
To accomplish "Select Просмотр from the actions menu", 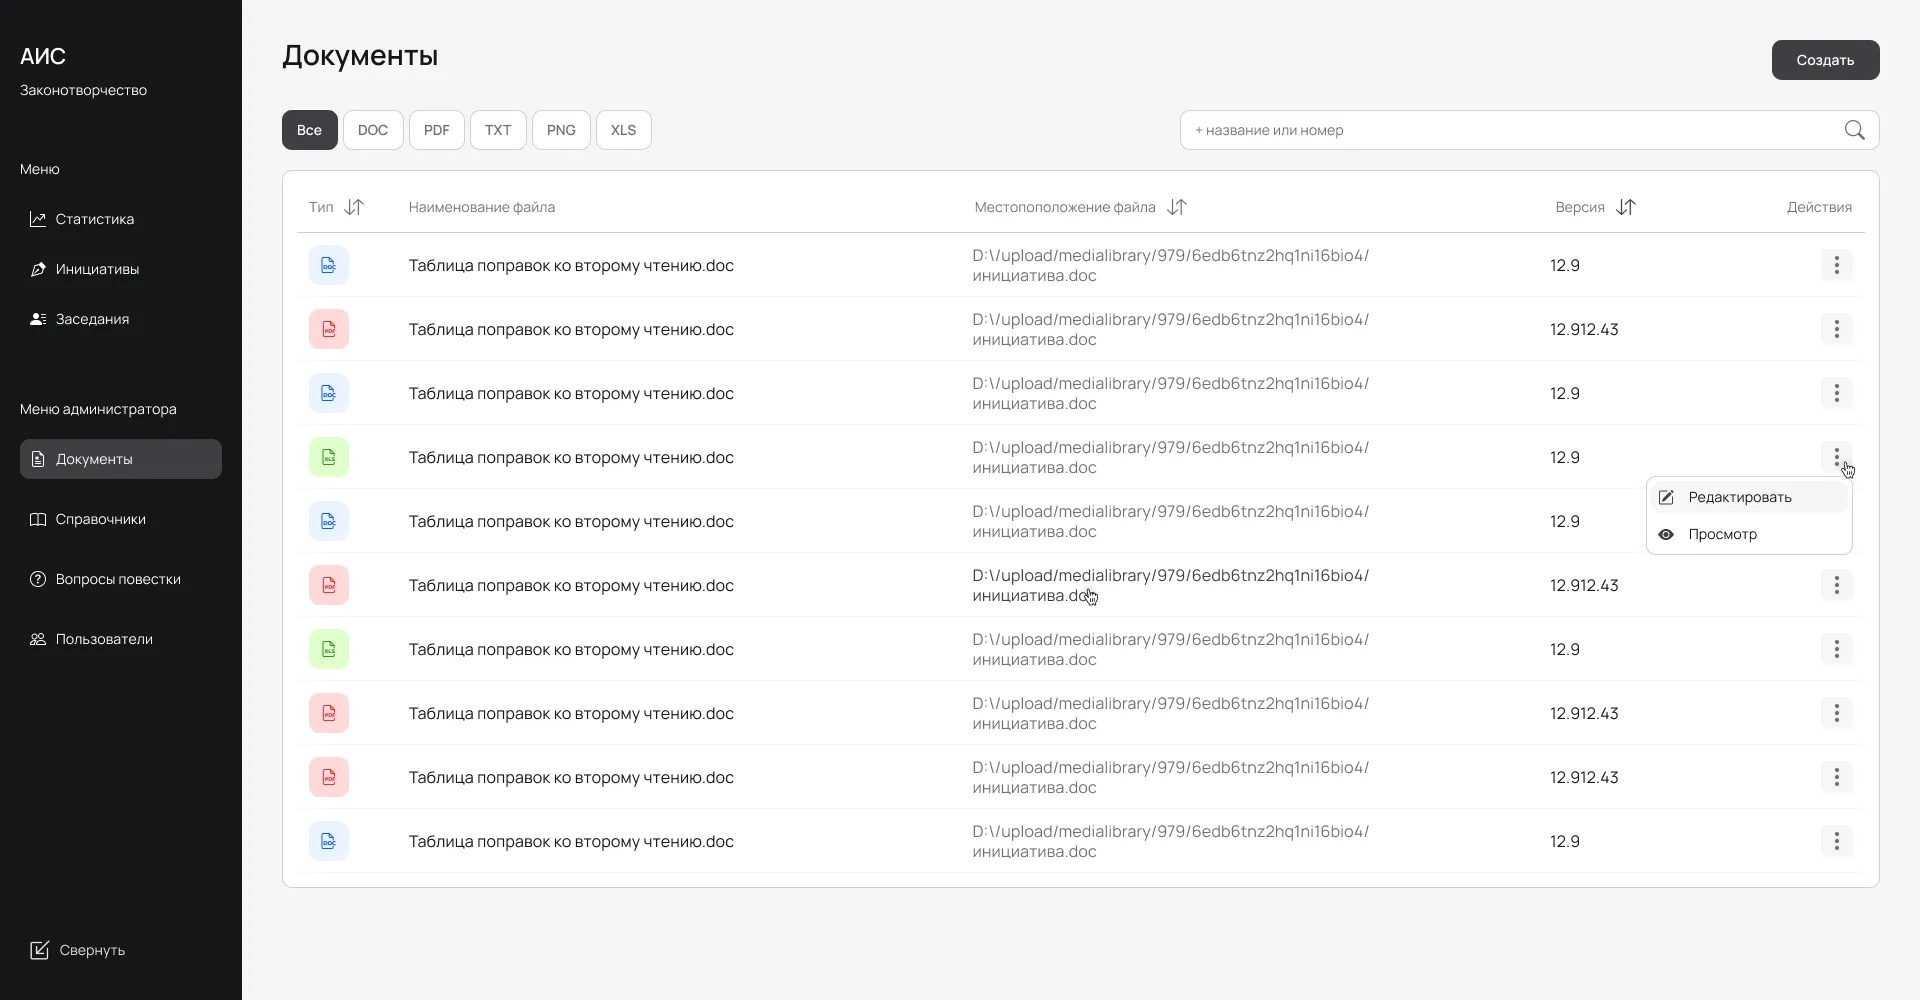I will point(1722,534).
